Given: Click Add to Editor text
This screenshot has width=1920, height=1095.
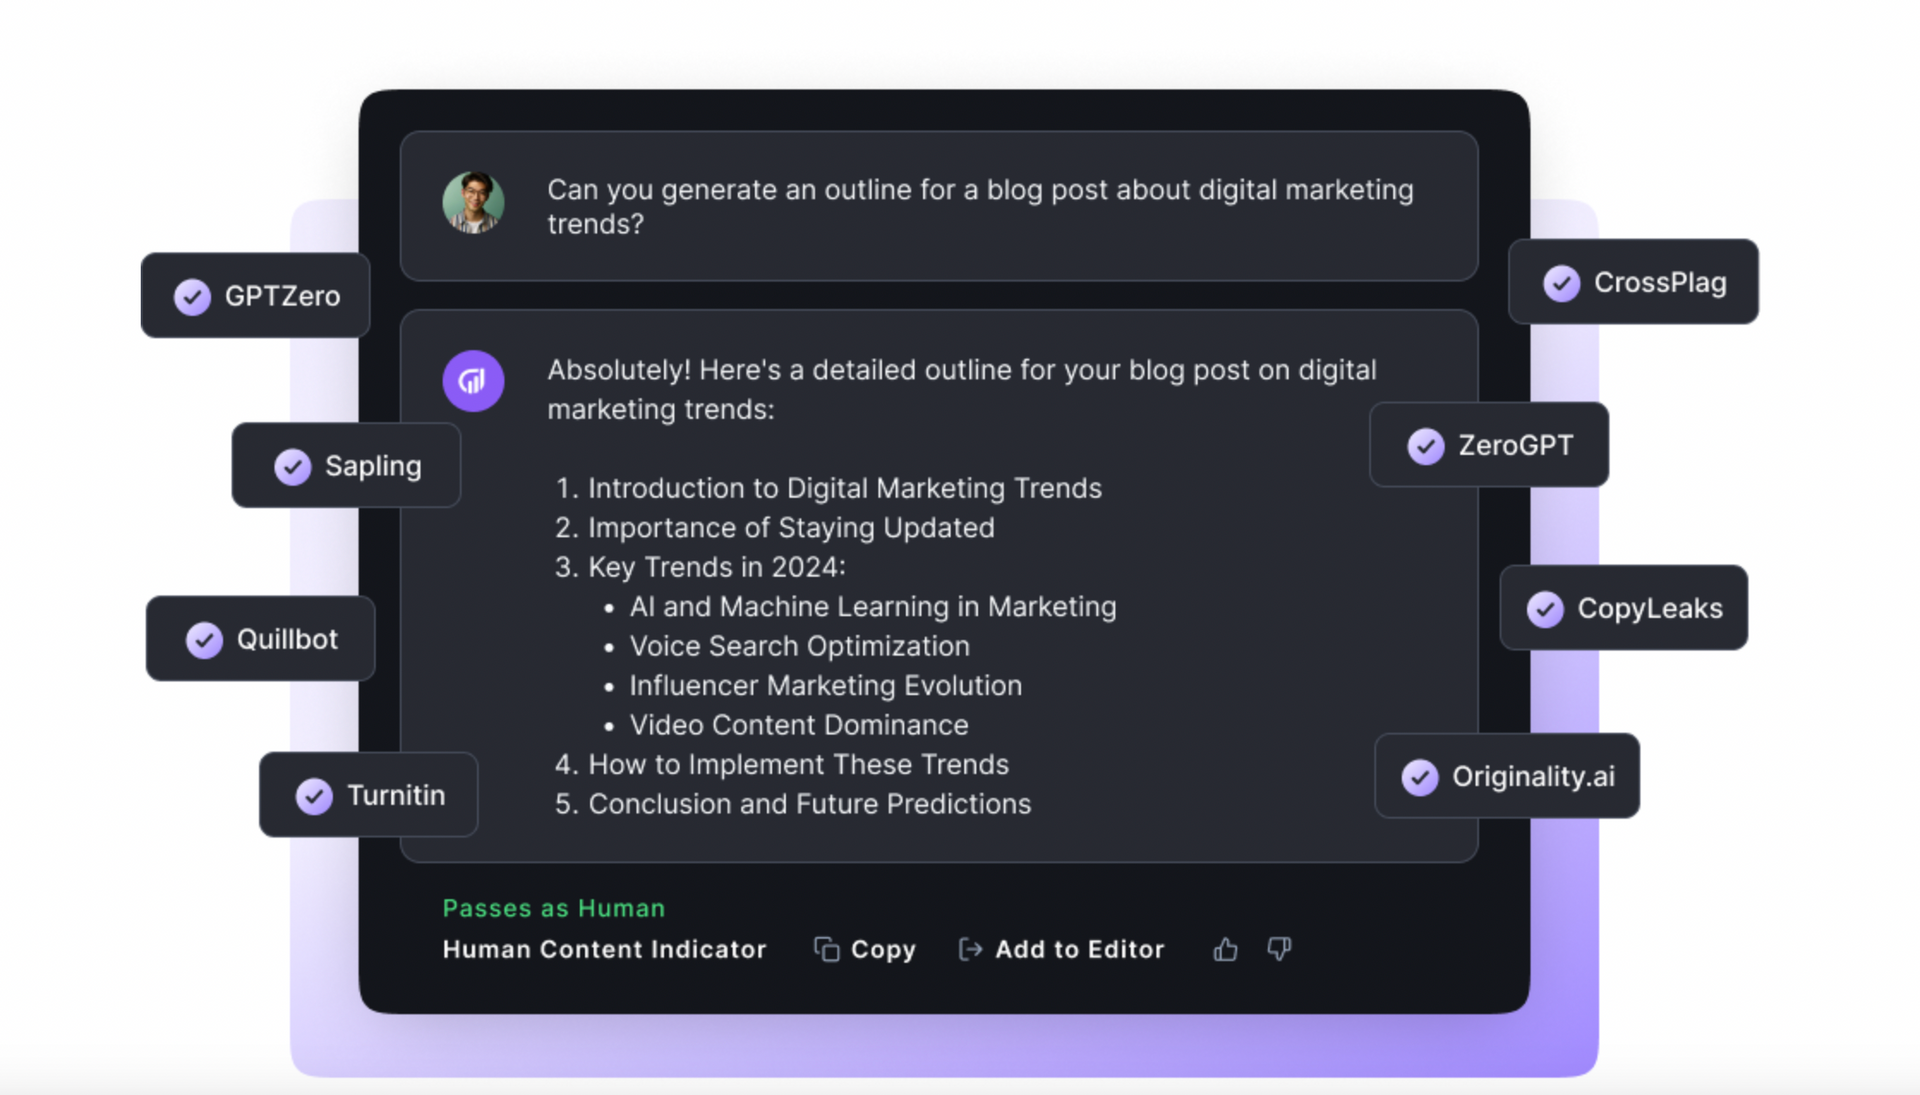Looking at the screenshot, I should pos(1080,950).
